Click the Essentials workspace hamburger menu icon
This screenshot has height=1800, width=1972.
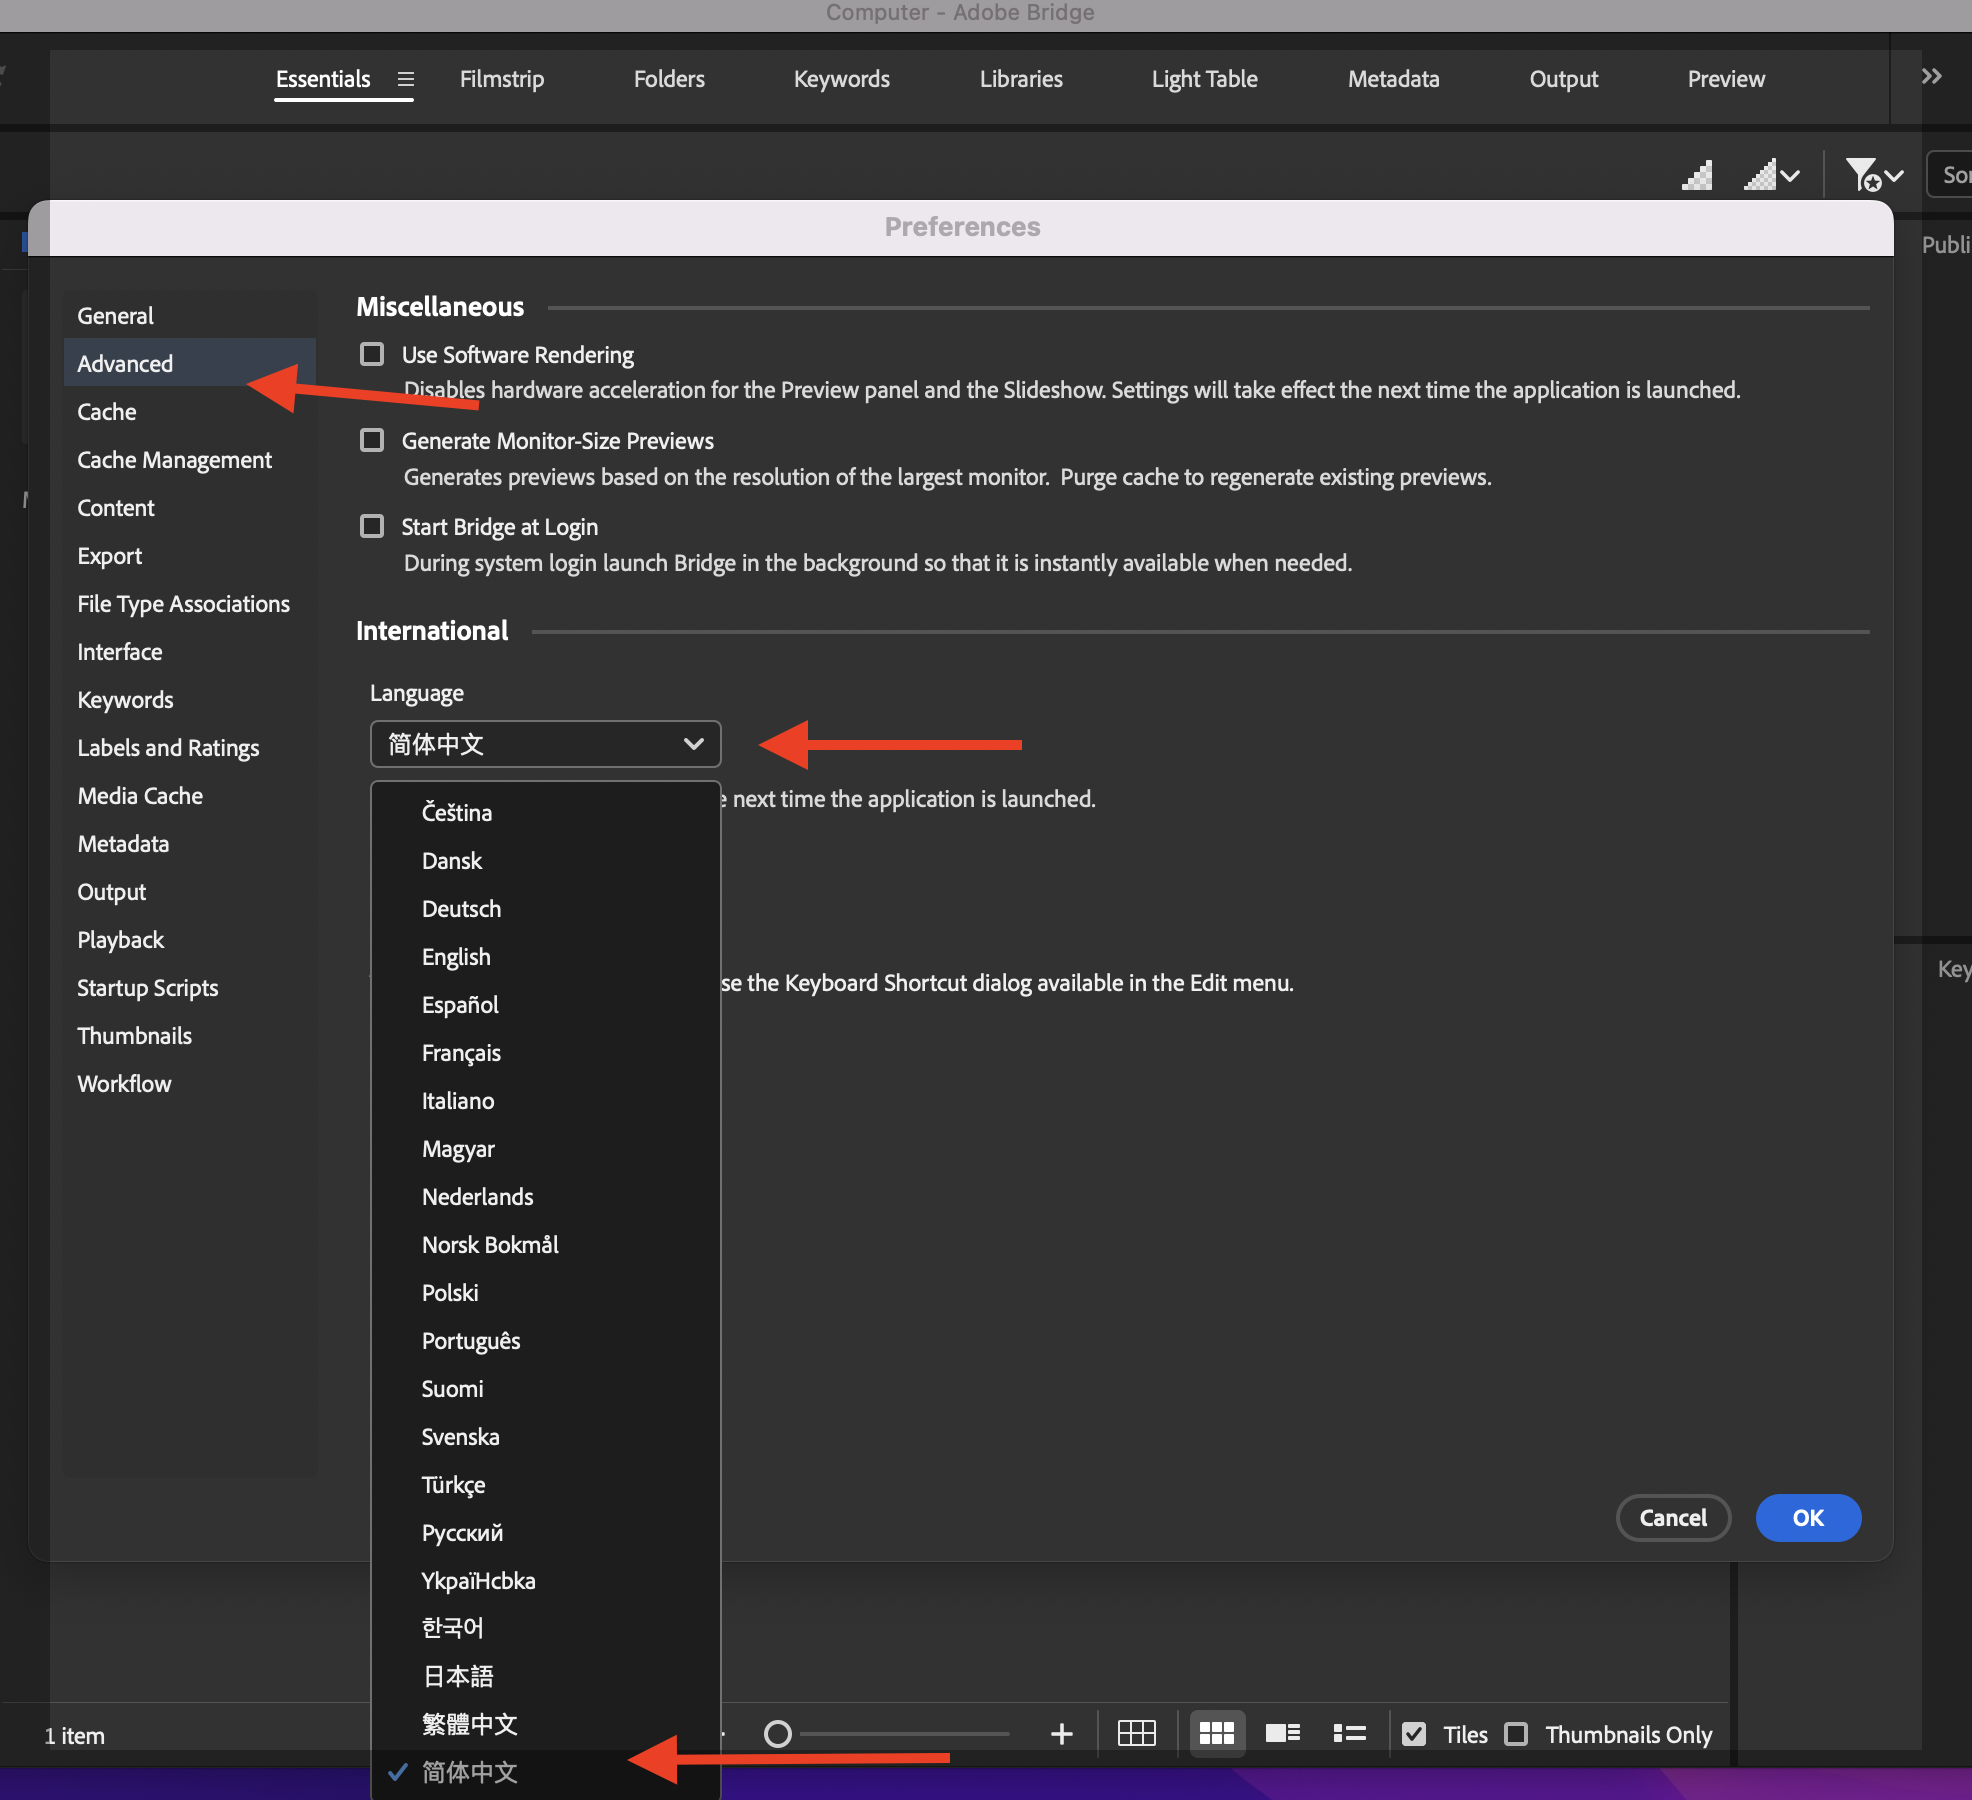(x=405, y=79)
